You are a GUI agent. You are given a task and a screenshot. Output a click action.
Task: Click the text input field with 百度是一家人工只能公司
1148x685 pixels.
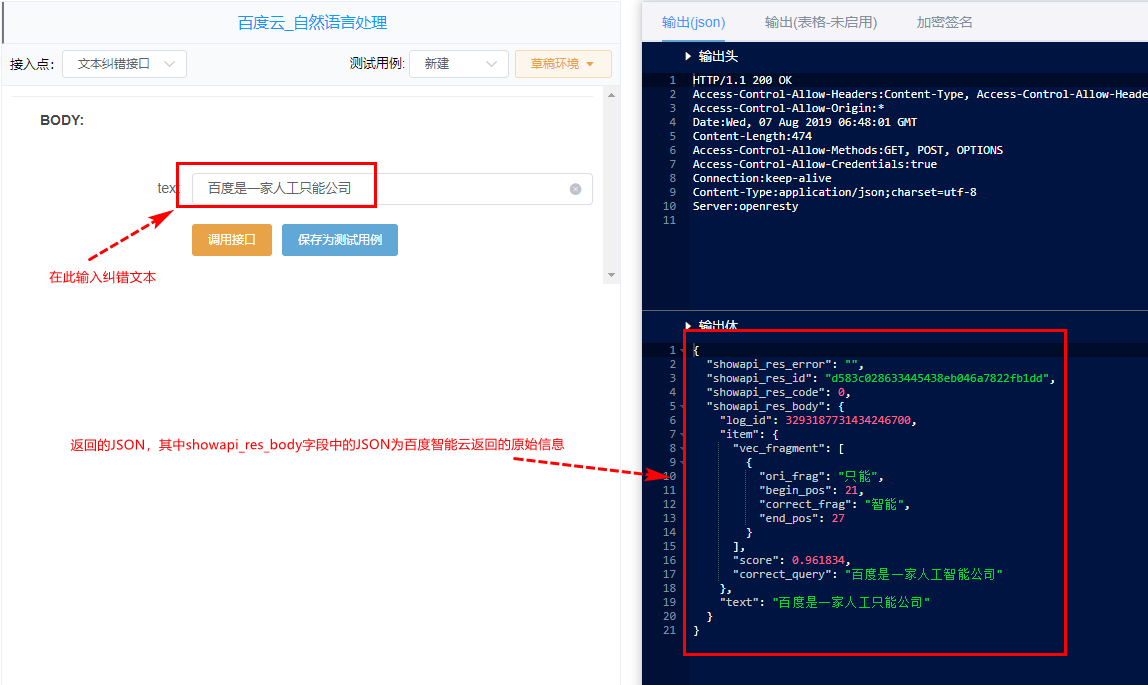pos(392,189)
